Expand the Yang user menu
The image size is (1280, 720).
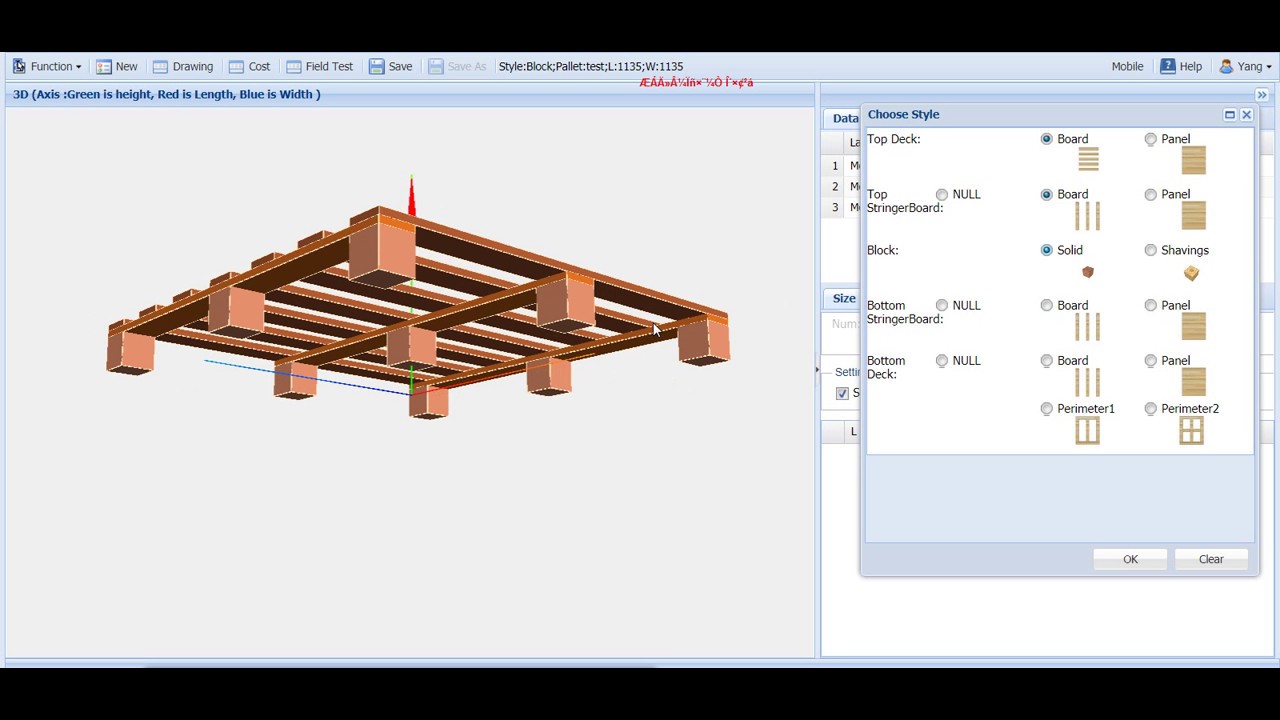1245,67
